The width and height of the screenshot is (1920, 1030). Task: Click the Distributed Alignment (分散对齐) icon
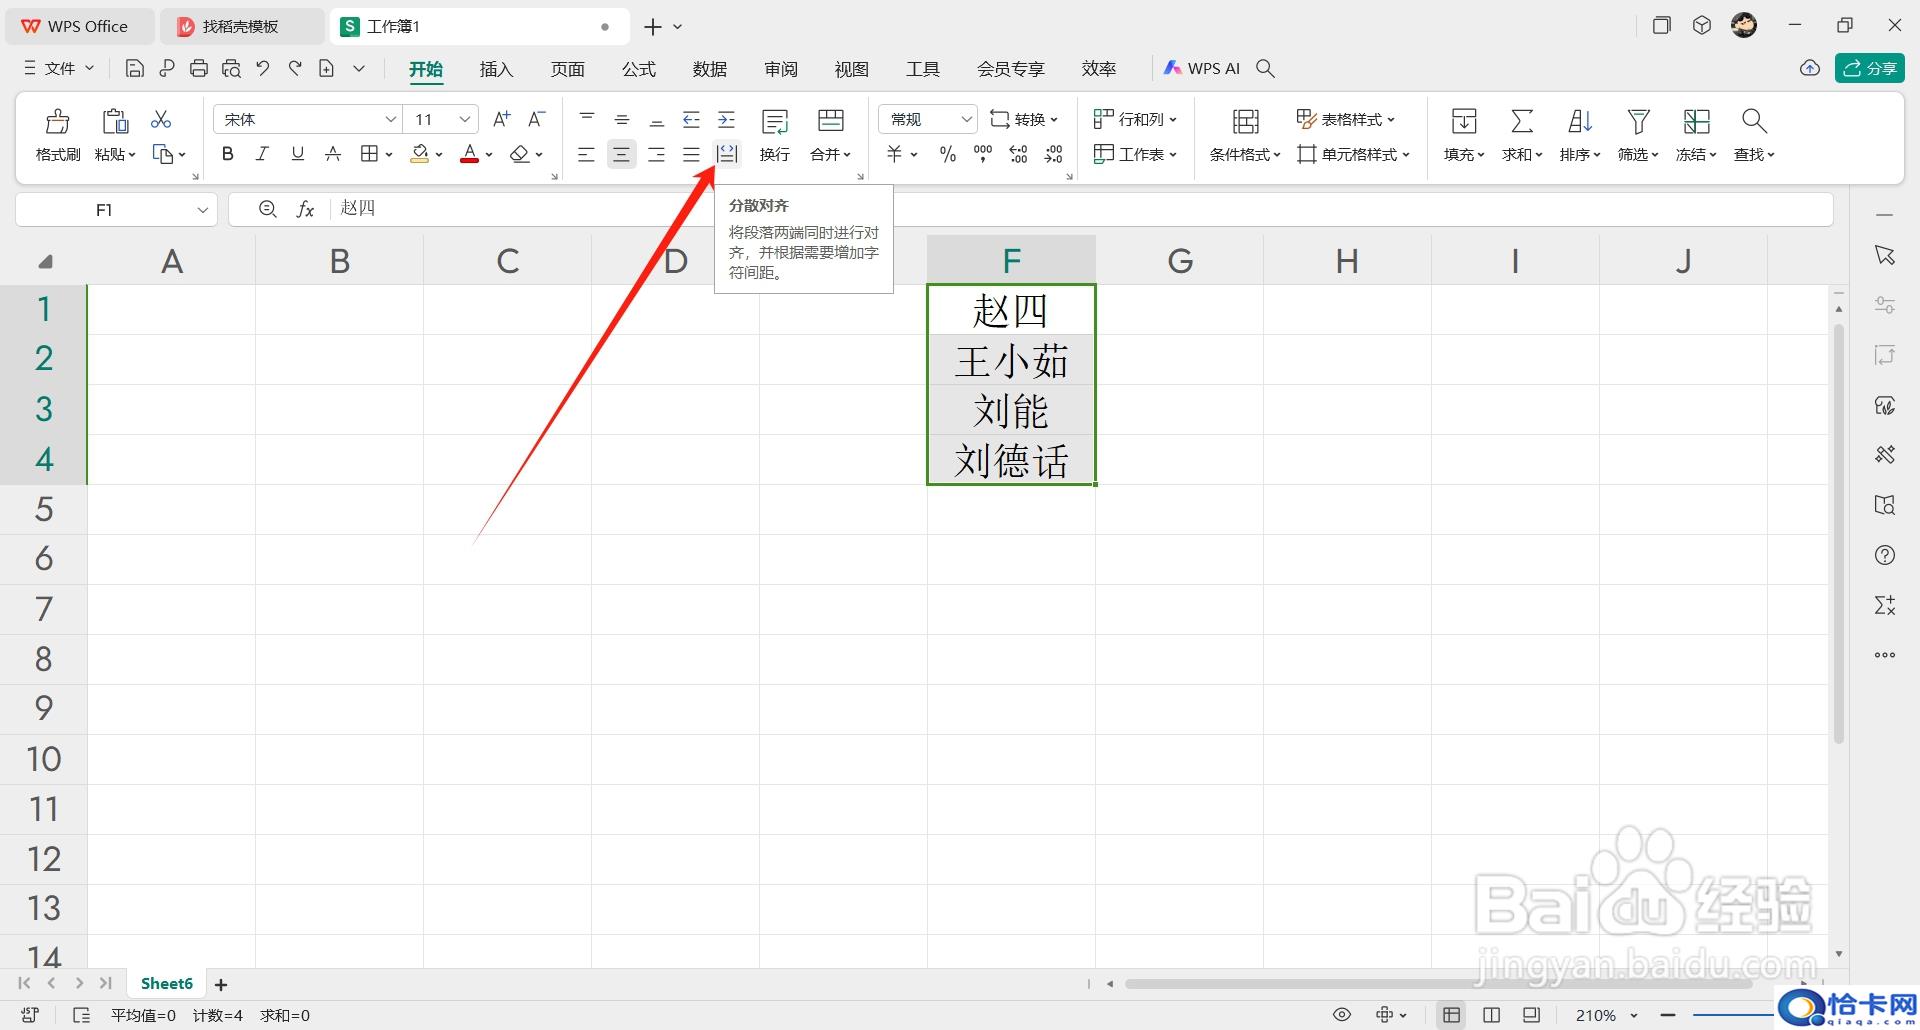(x=727, y=154)
